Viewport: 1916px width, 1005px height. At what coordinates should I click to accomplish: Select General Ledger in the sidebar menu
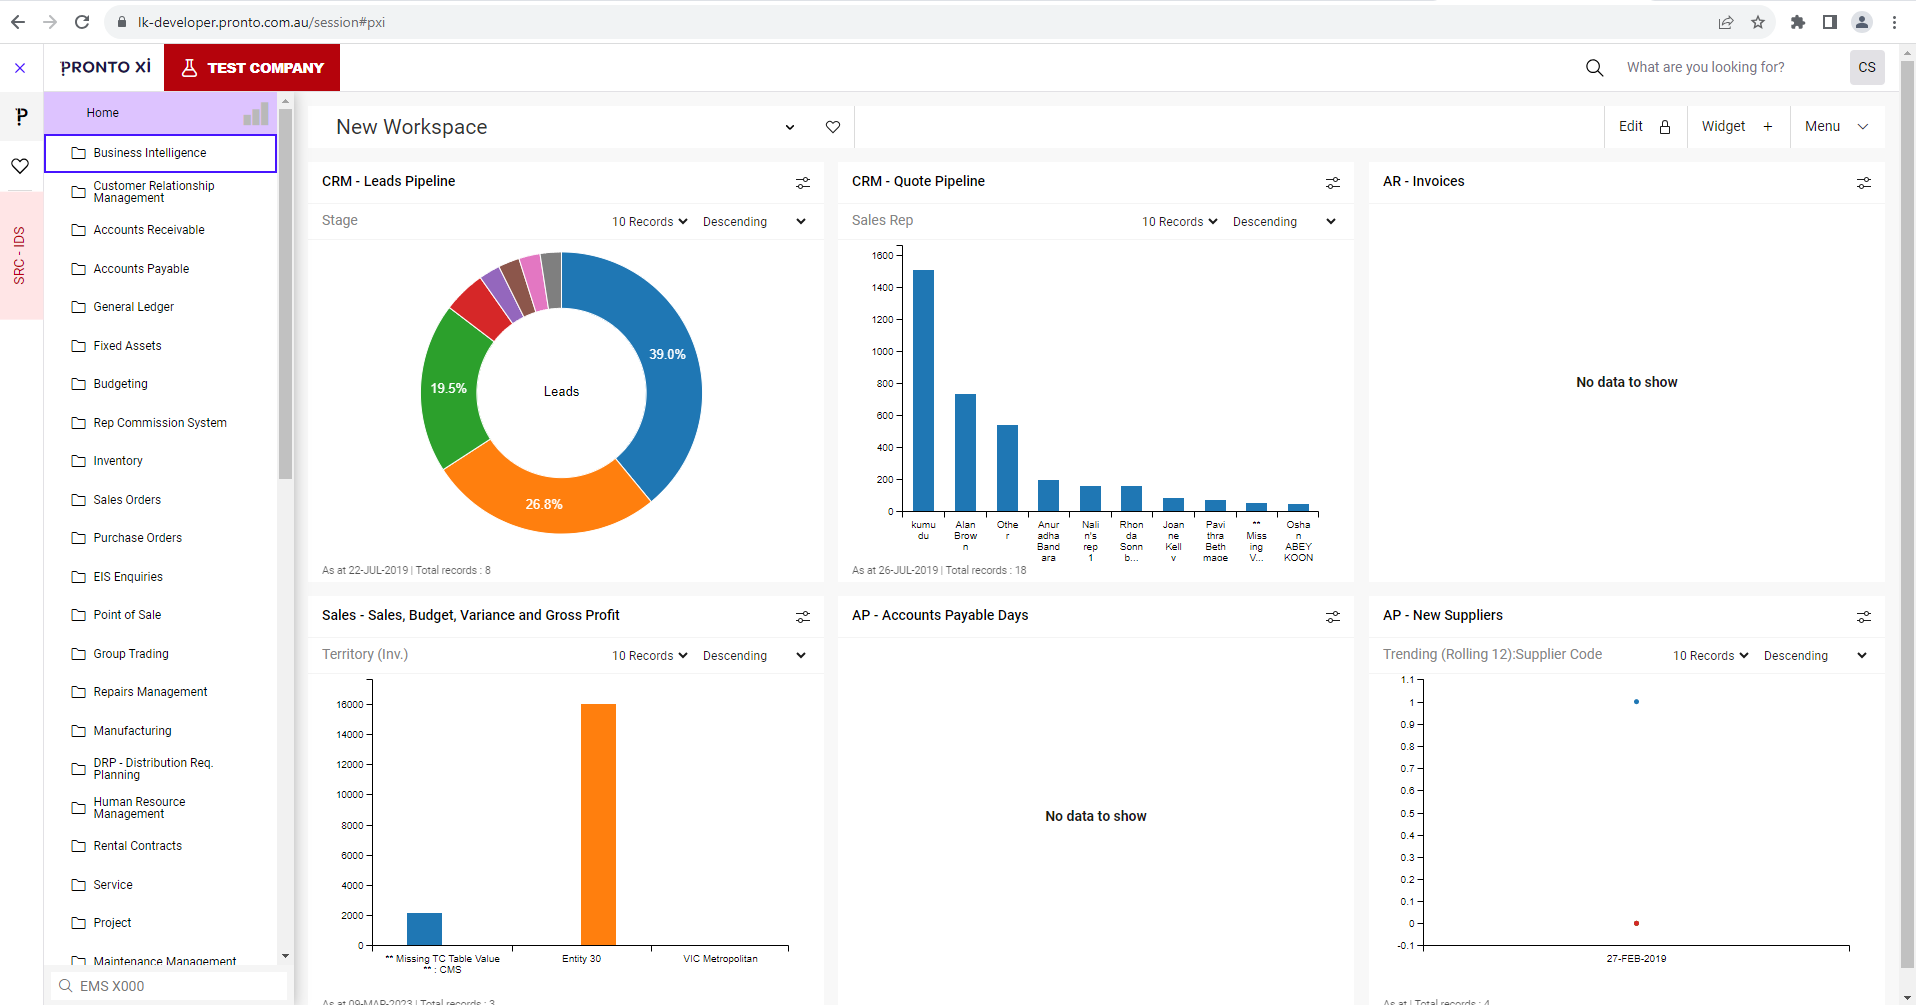tap(133, 307)
